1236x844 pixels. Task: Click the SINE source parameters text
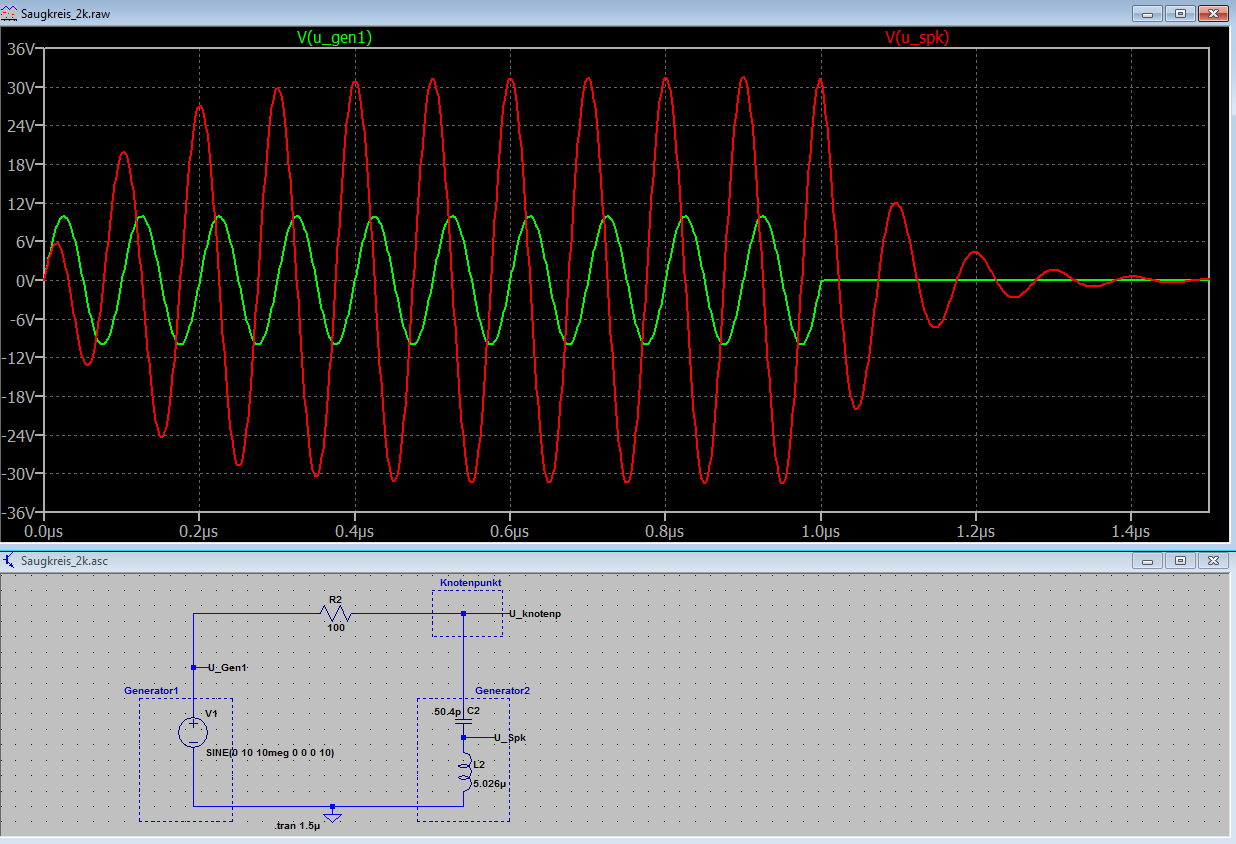point(269,751)
